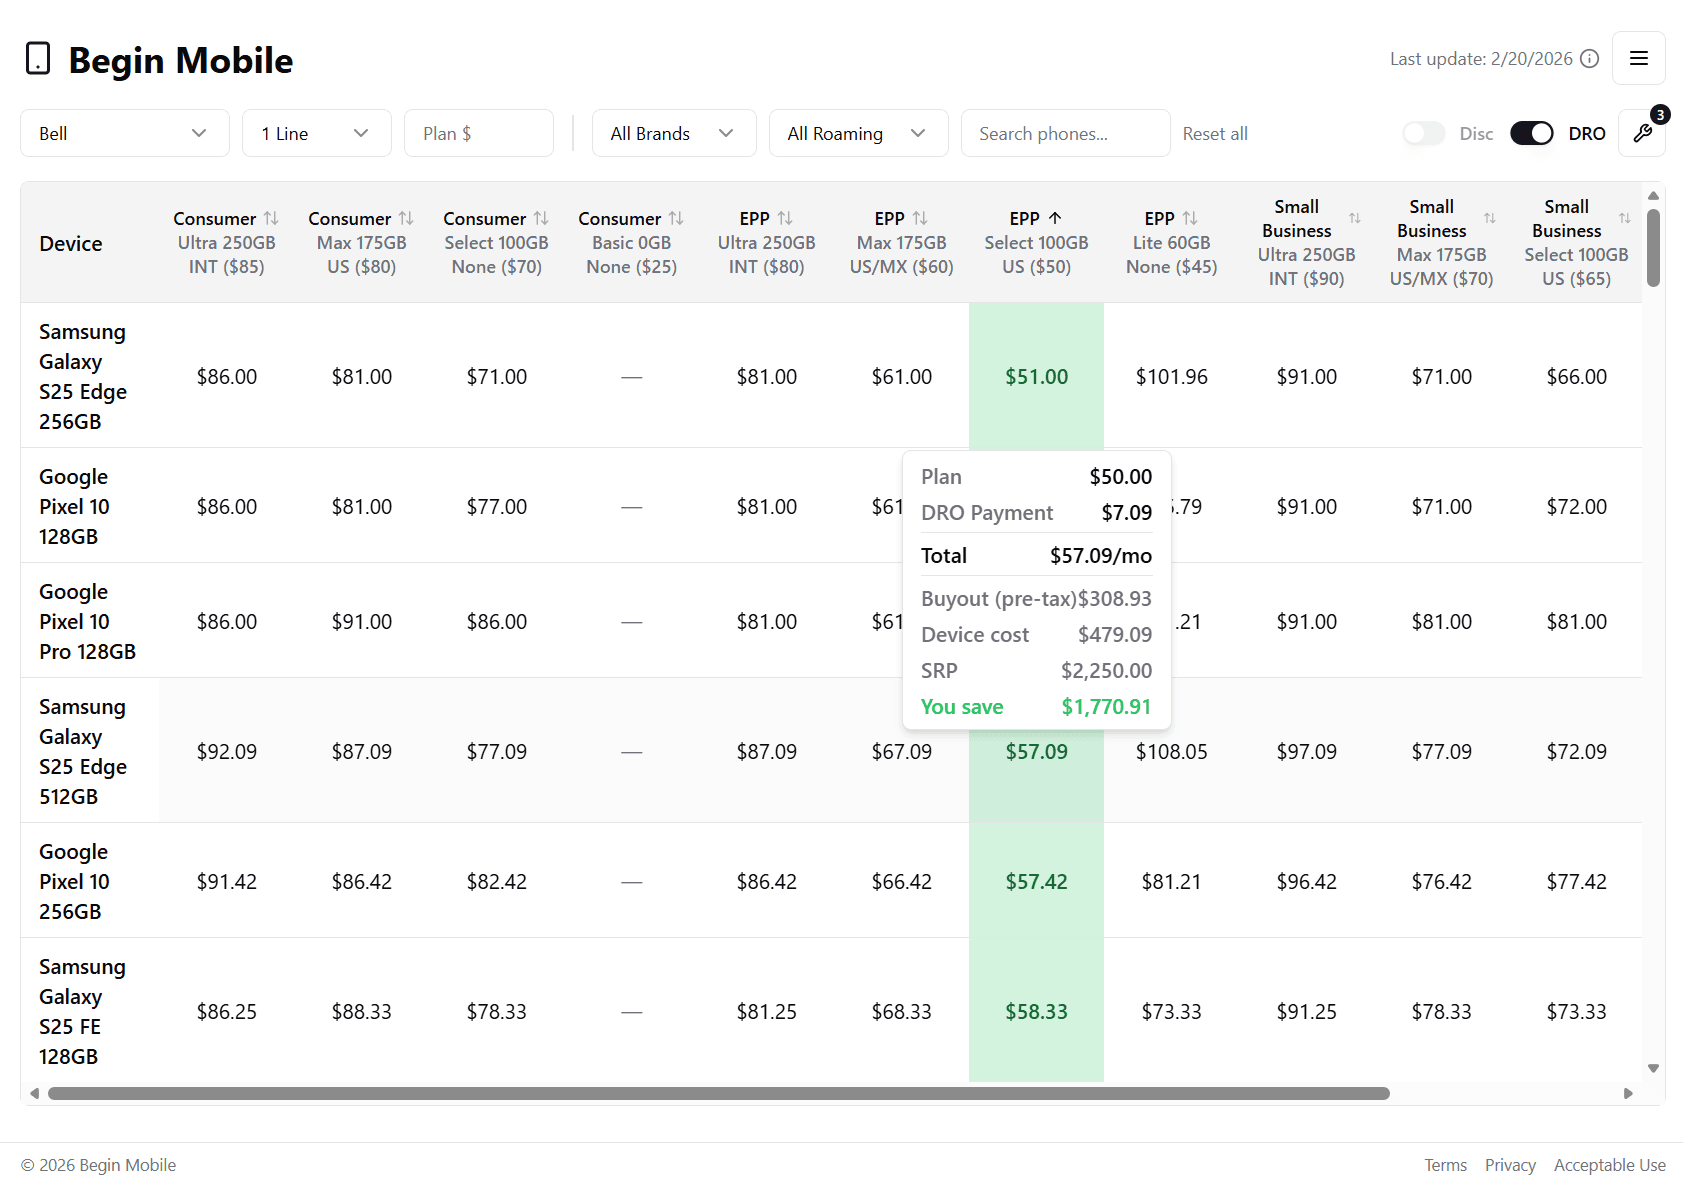Screen dimensions: 1683x1181
Task: Open the hamburger menu
Action: click(x=1639, y=58)
